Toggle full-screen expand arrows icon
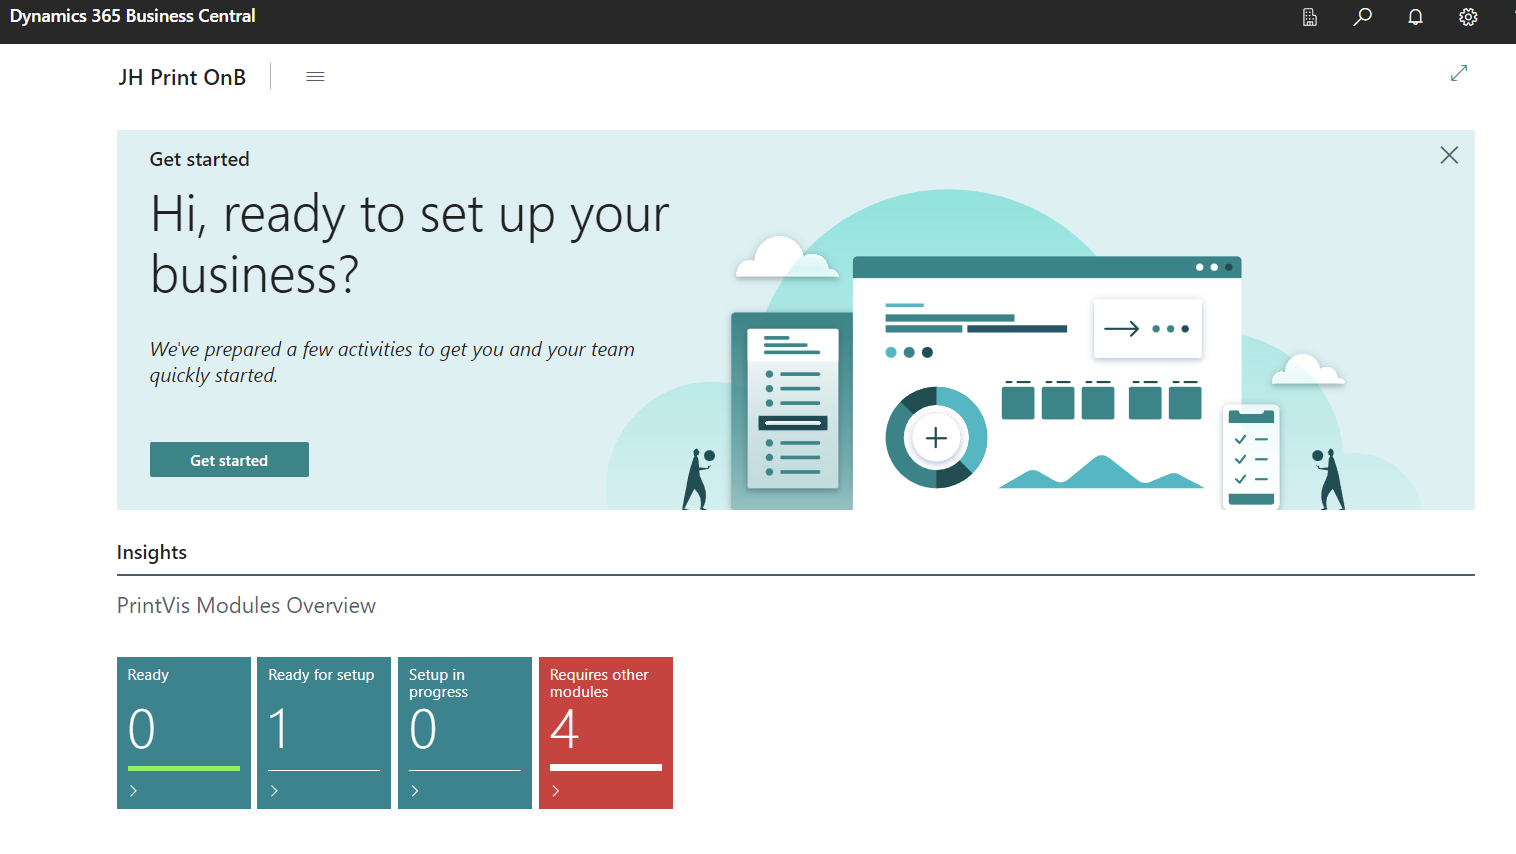This screenshot has width=1516, height=854. pyautogui.click(x=1459, y=73)
